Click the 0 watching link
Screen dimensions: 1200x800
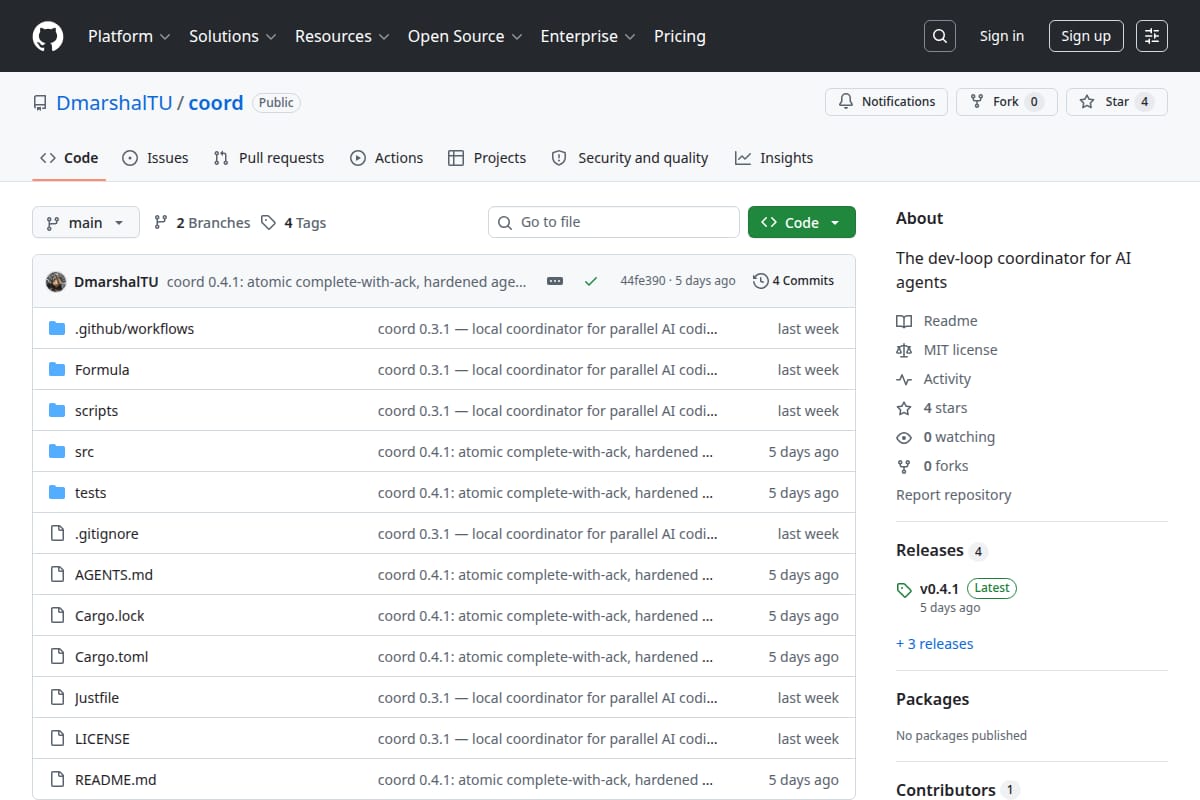pos(946,437)
